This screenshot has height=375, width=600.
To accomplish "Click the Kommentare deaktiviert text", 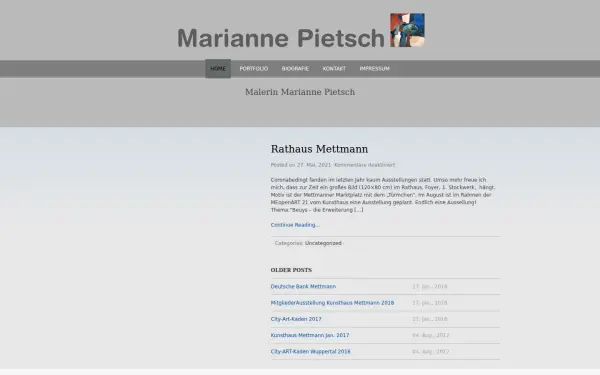I will (365, 165).
